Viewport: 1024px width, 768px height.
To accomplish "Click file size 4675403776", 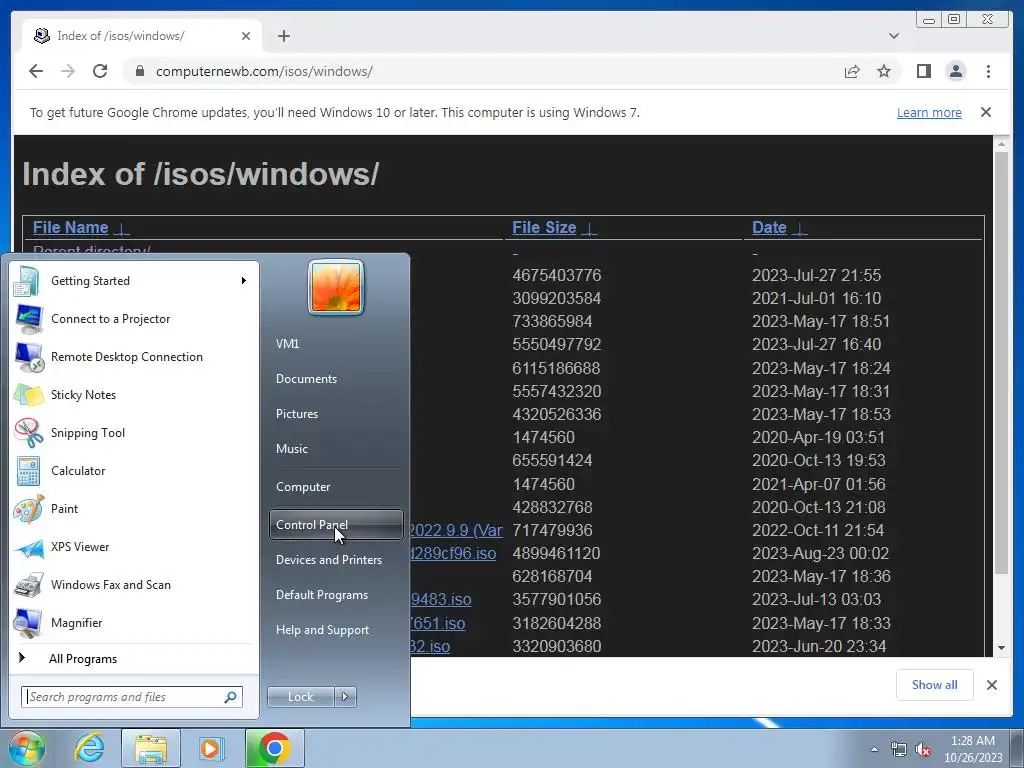I will pyautogui.click(x=556, y=275).
